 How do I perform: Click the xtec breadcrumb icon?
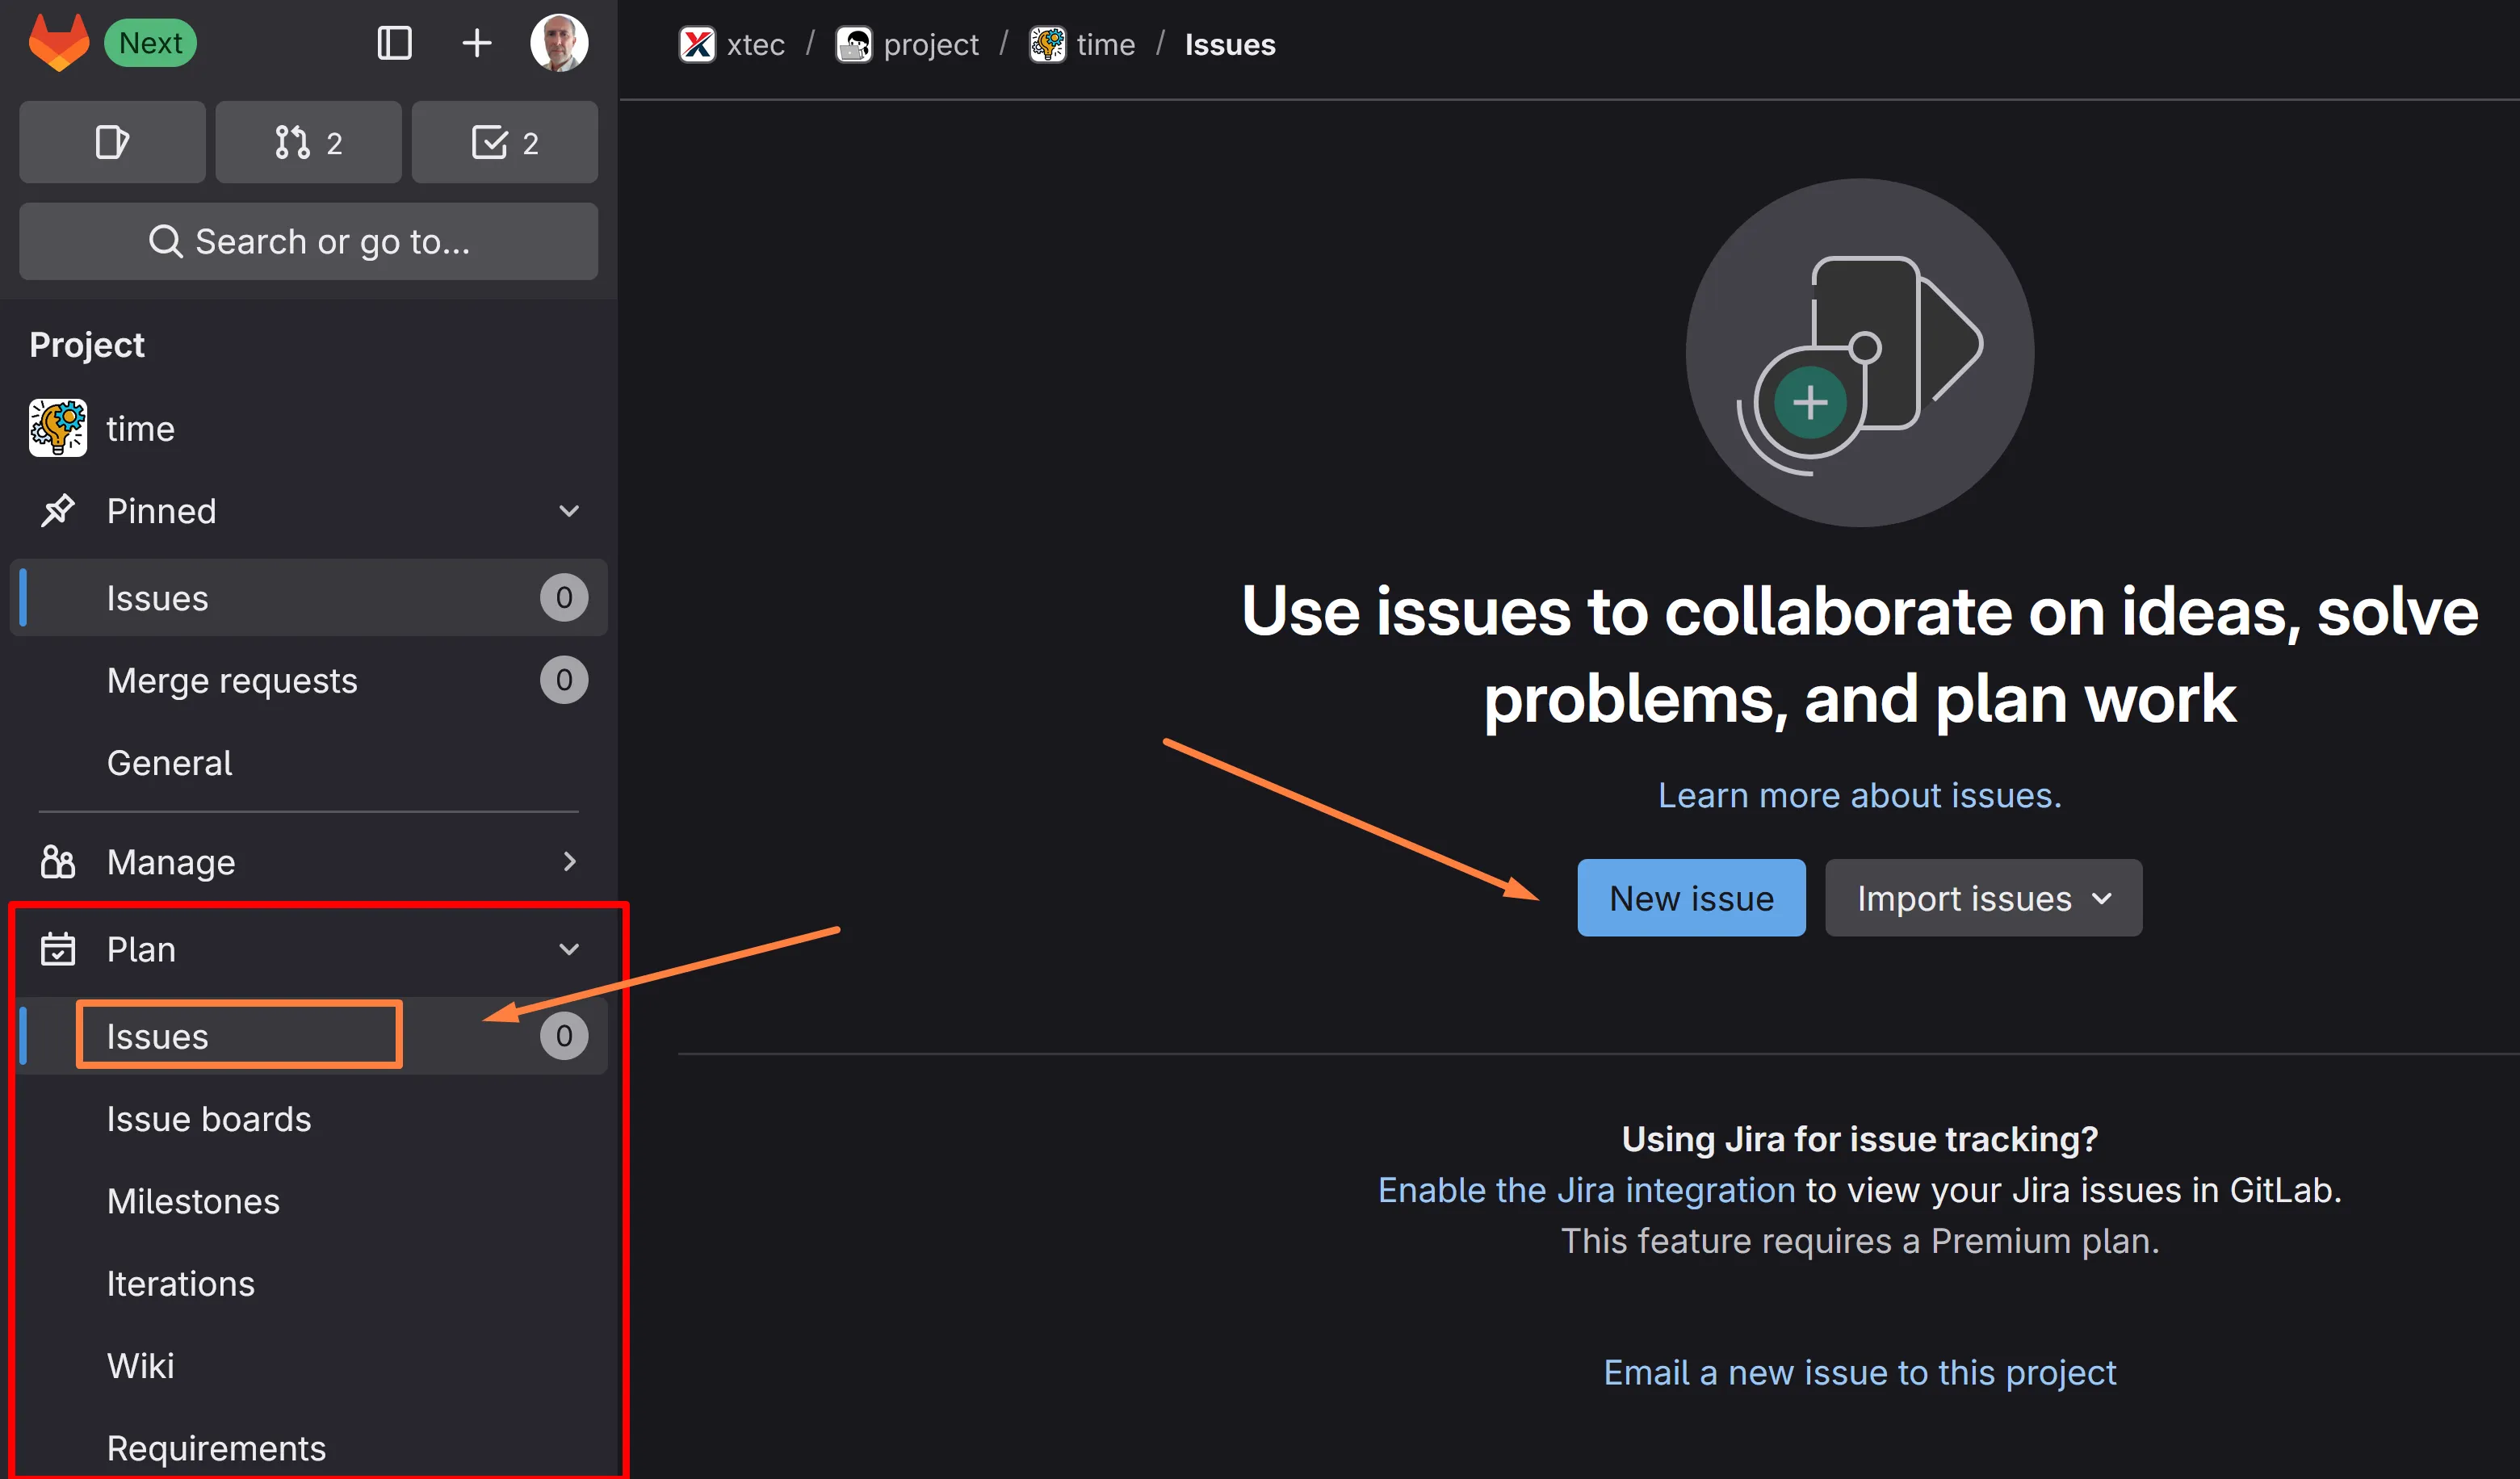pos(697,45)
